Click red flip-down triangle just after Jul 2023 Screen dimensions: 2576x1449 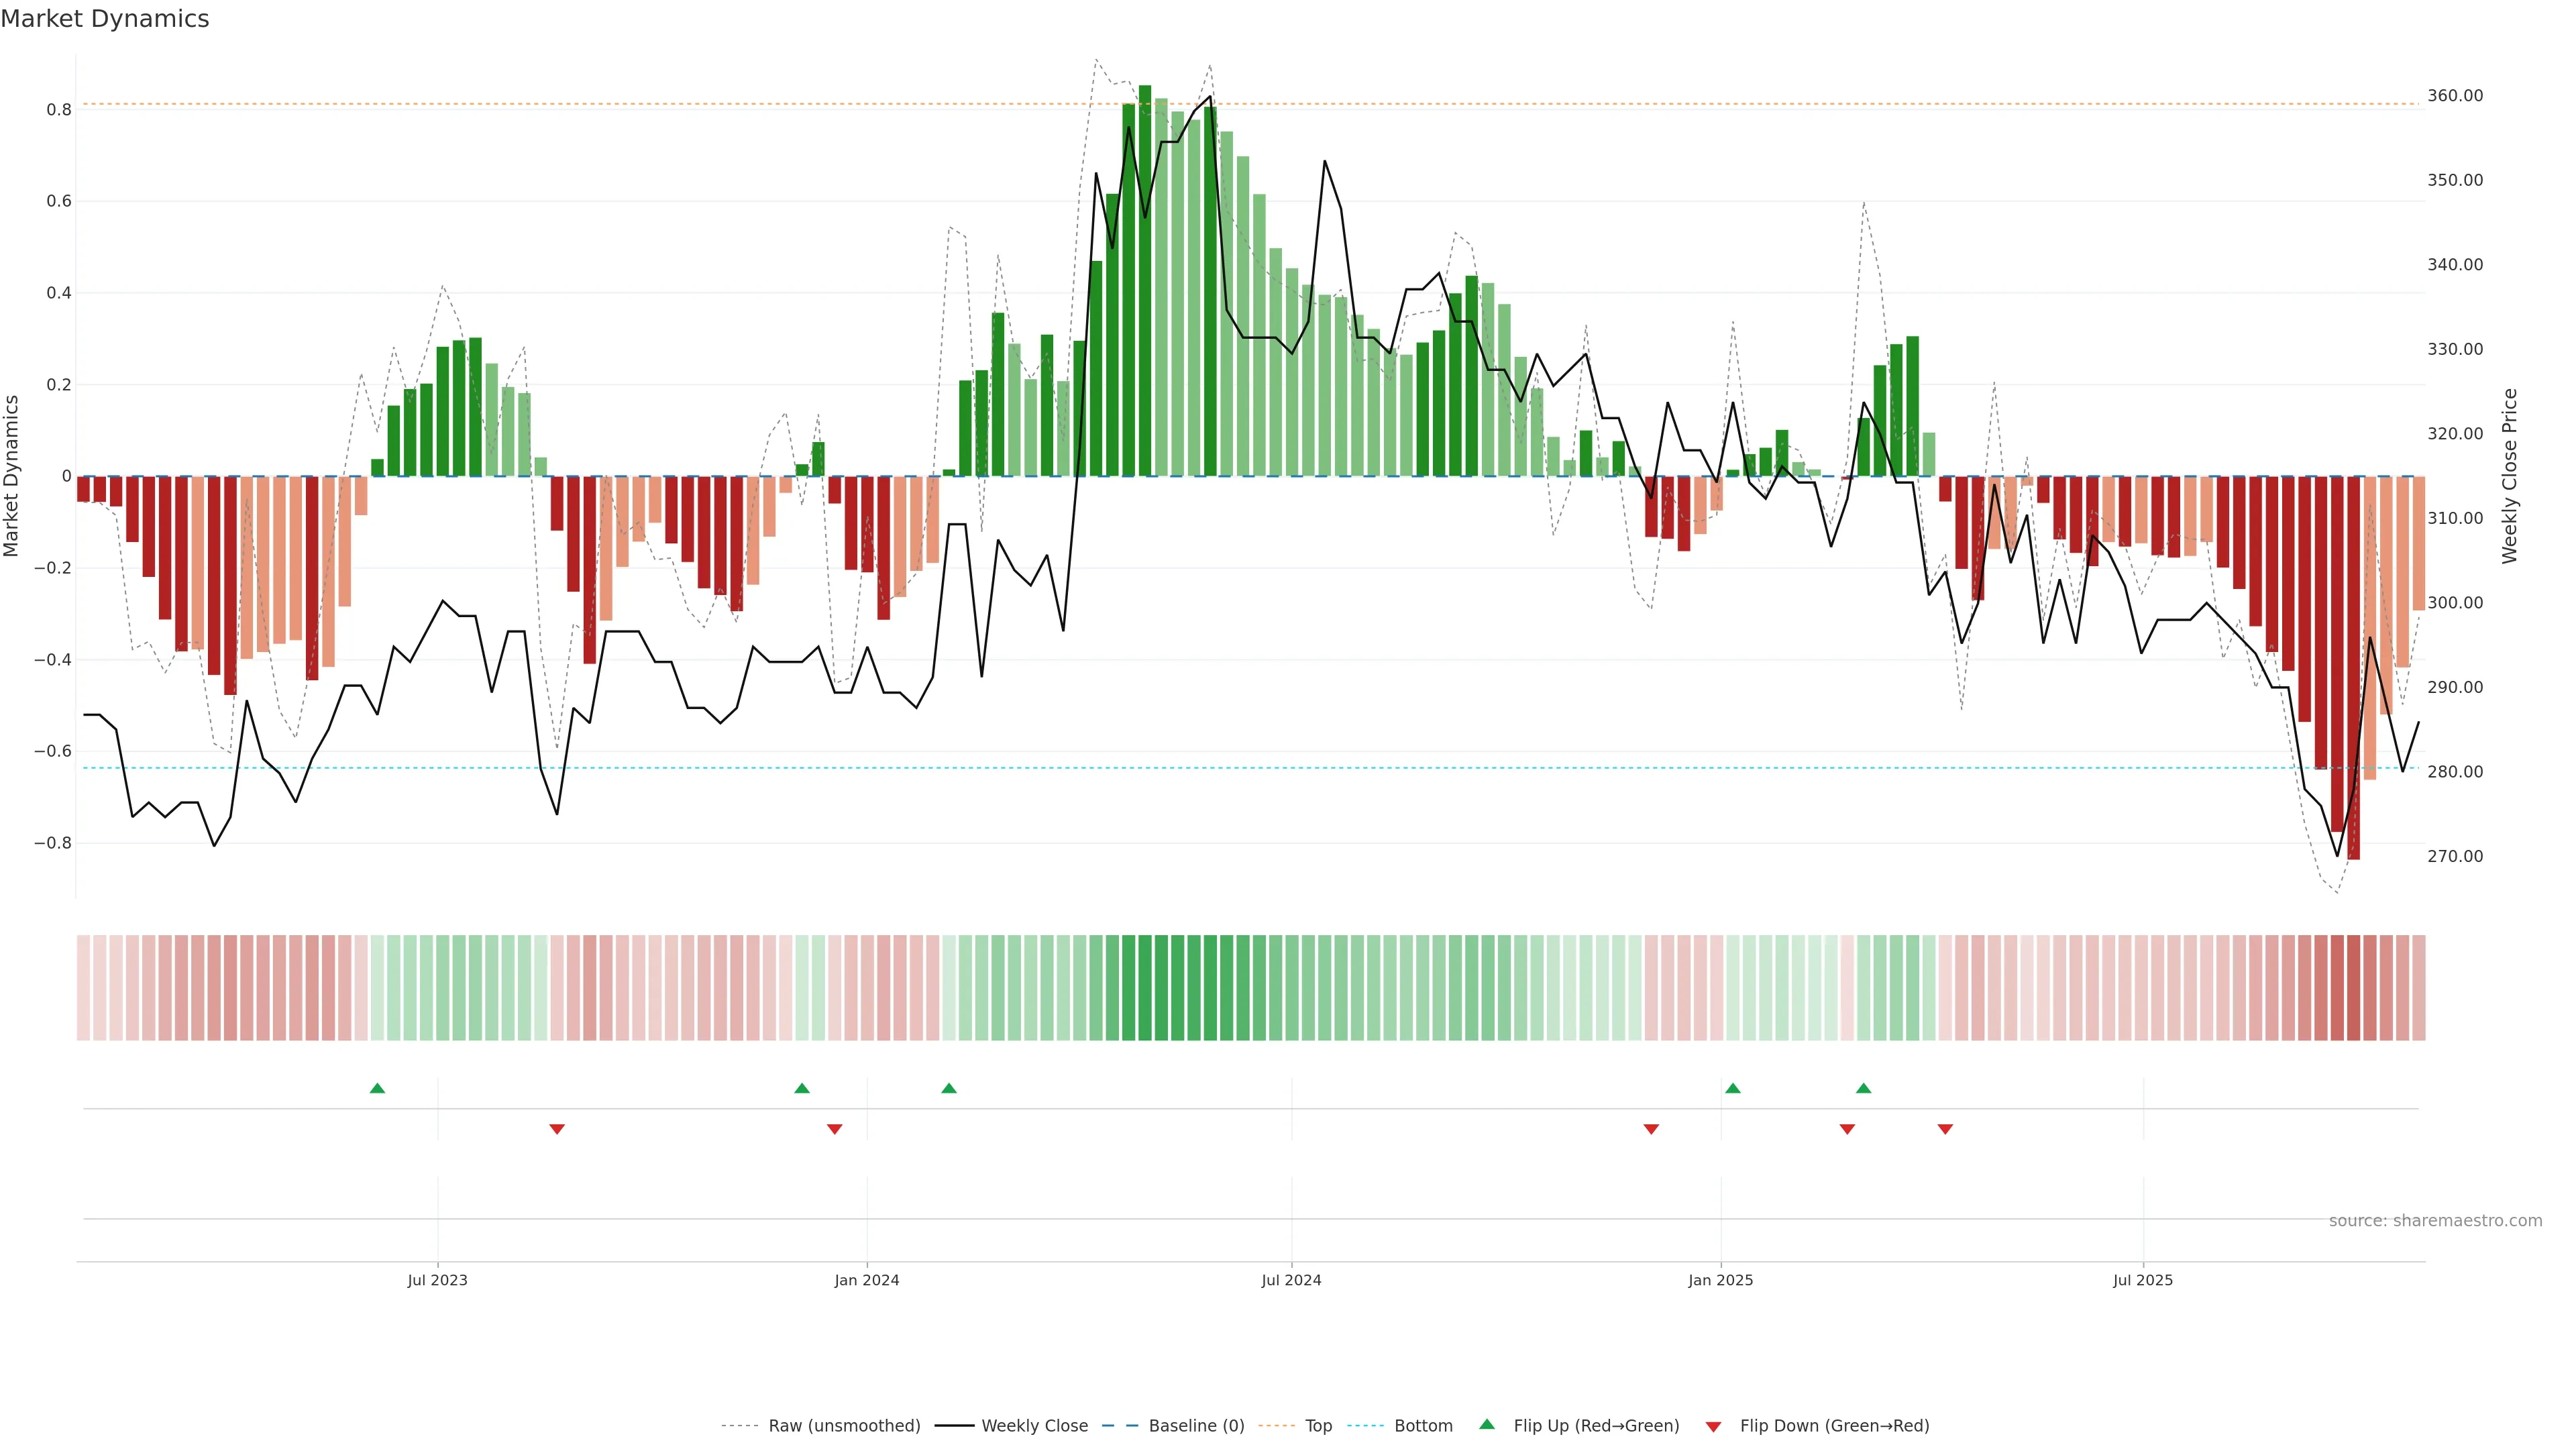point(557,1129)
